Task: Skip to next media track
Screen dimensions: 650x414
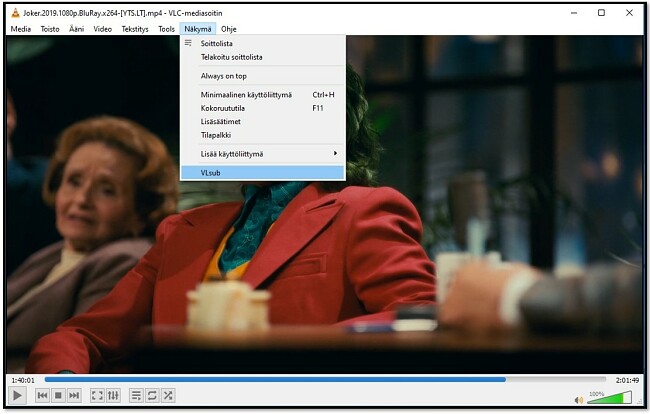Action: pos(74,395)
